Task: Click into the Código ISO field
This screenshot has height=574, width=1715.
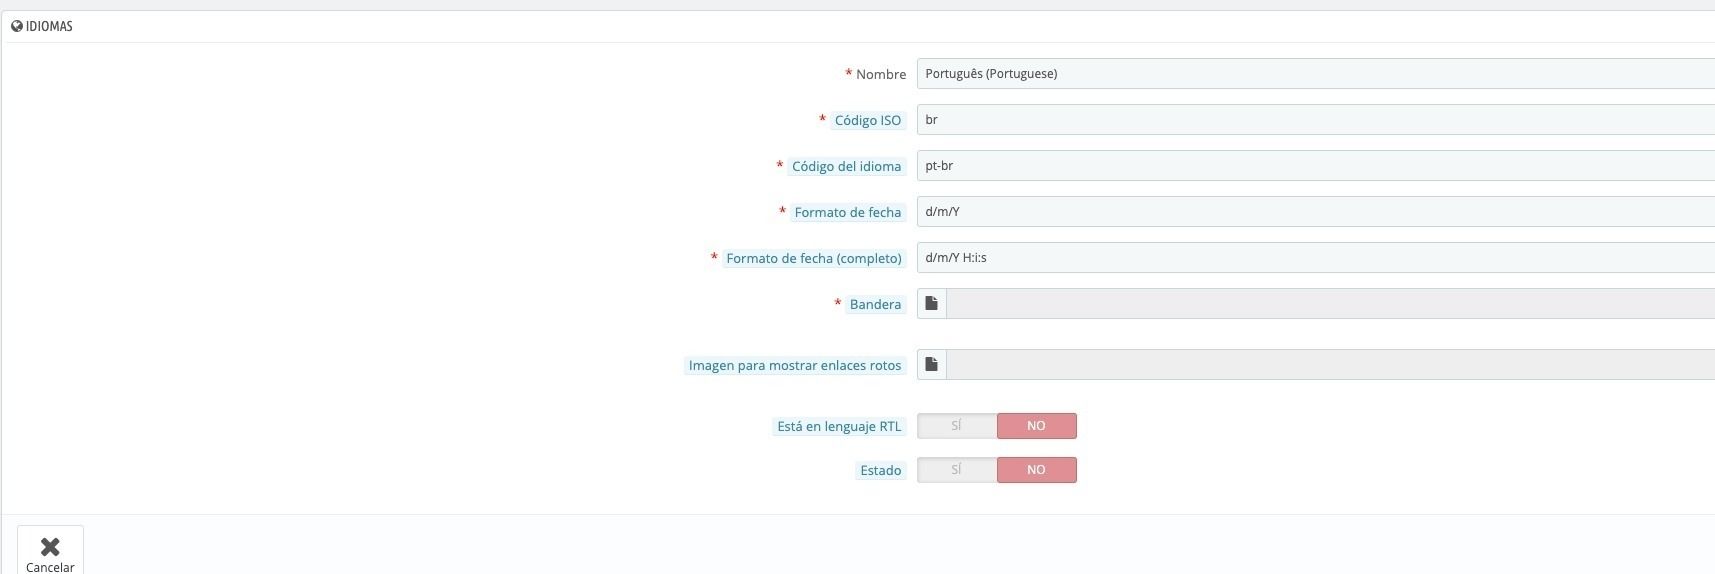Action: coord(1316,119)
